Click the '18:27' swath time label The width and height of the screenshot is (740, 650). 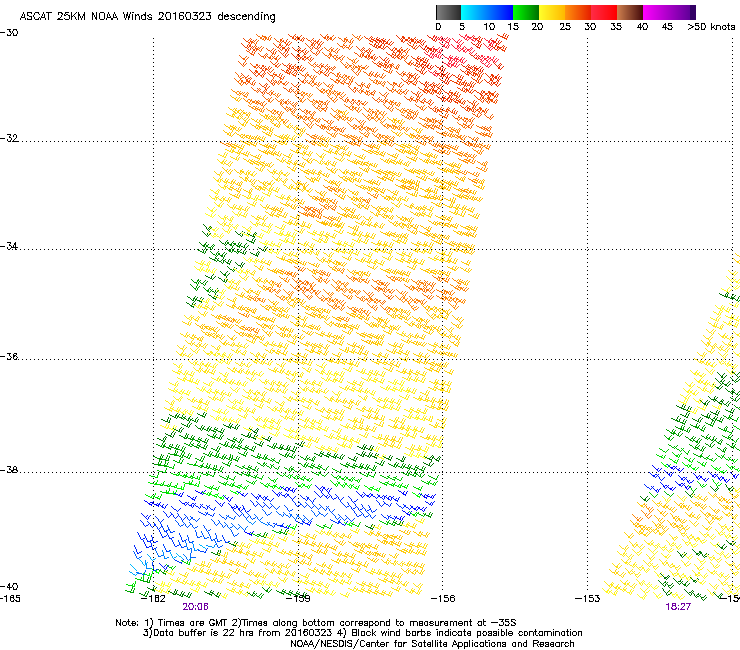678,607
